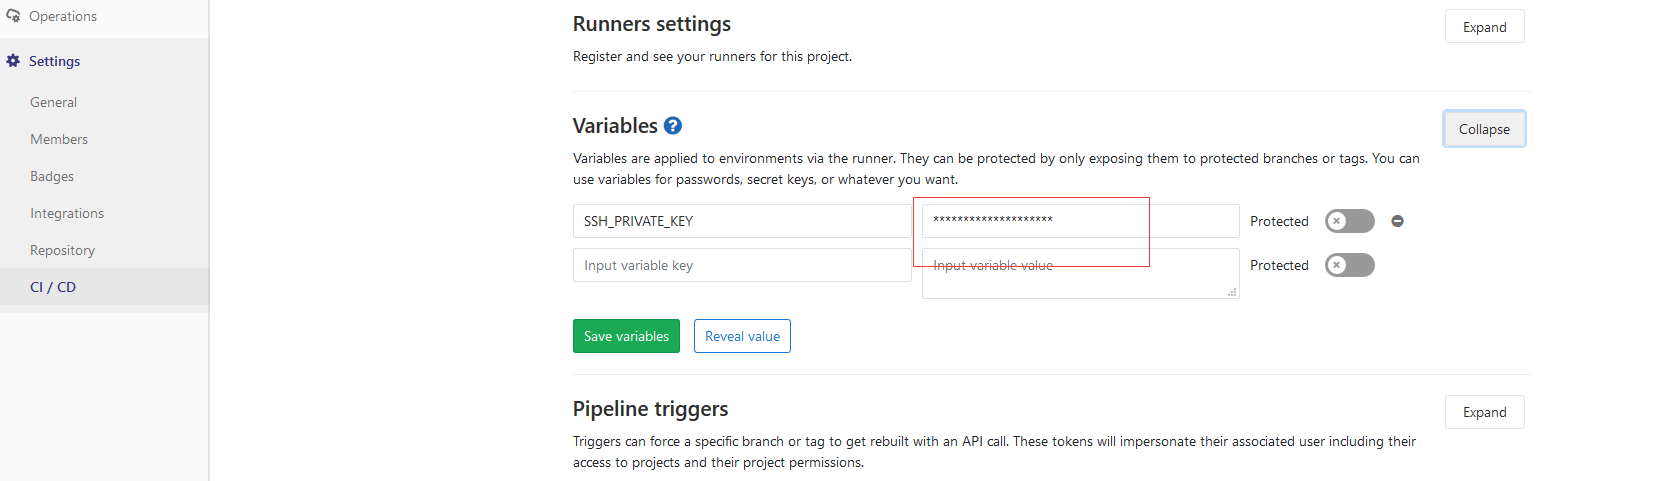Click the Variables help question mark icon
Viewport: 1654px width, 481px height.
point(673,126)
